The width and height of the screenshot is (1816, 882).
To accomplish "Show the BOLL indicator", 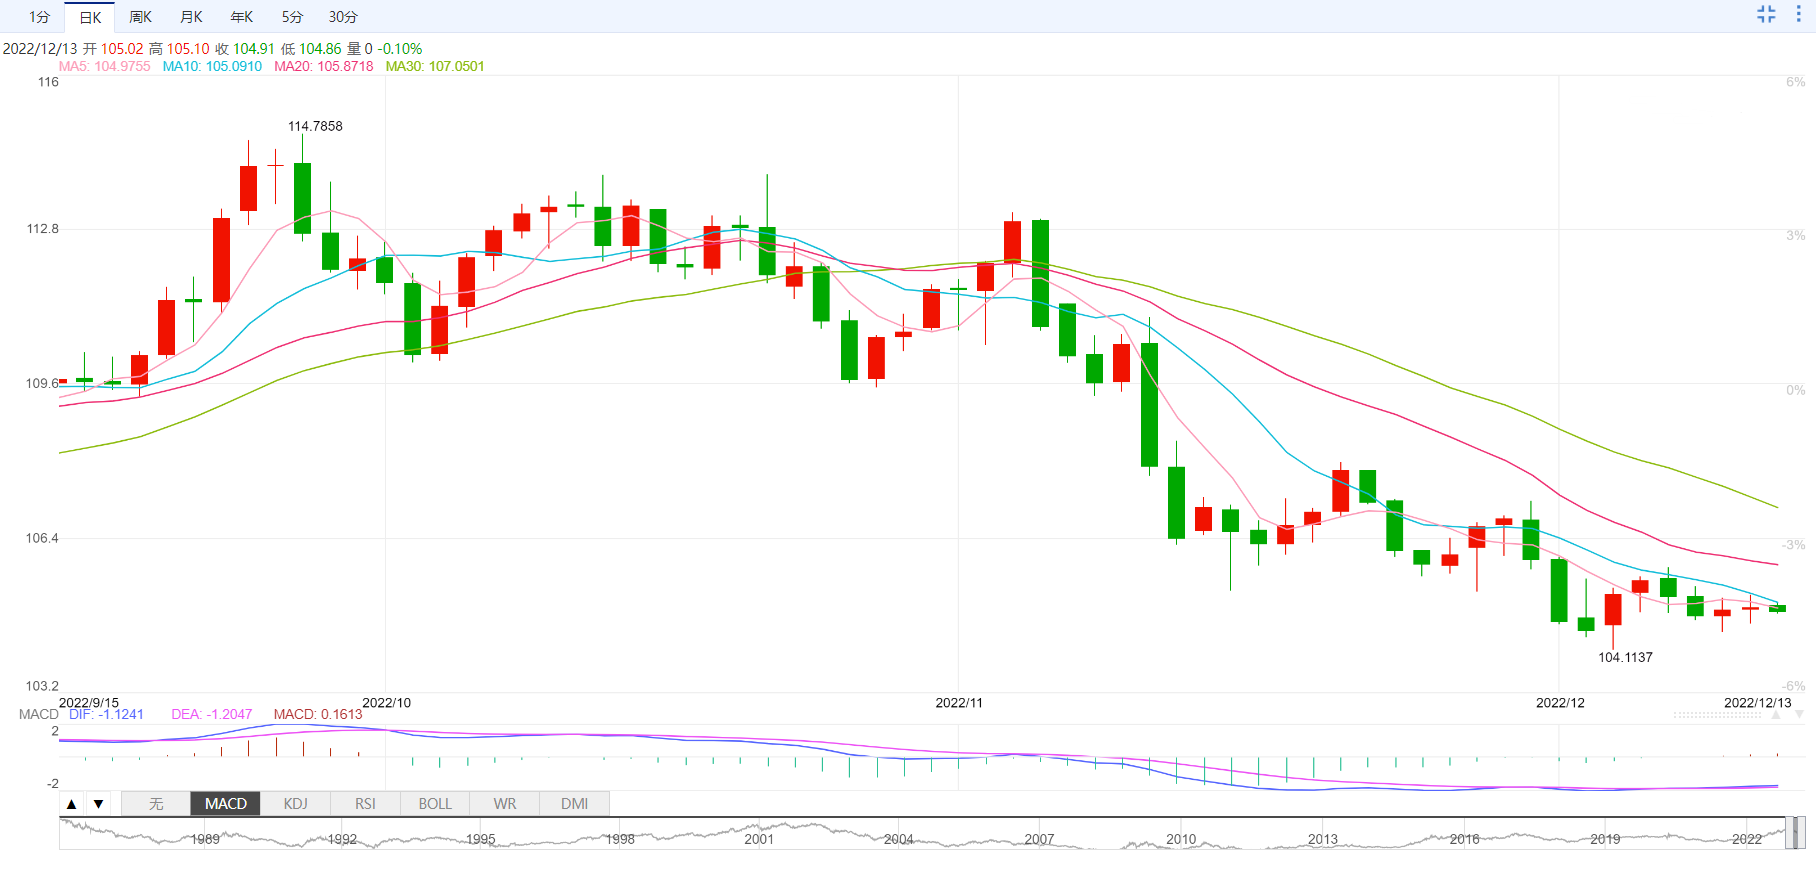I will (435, 804).
